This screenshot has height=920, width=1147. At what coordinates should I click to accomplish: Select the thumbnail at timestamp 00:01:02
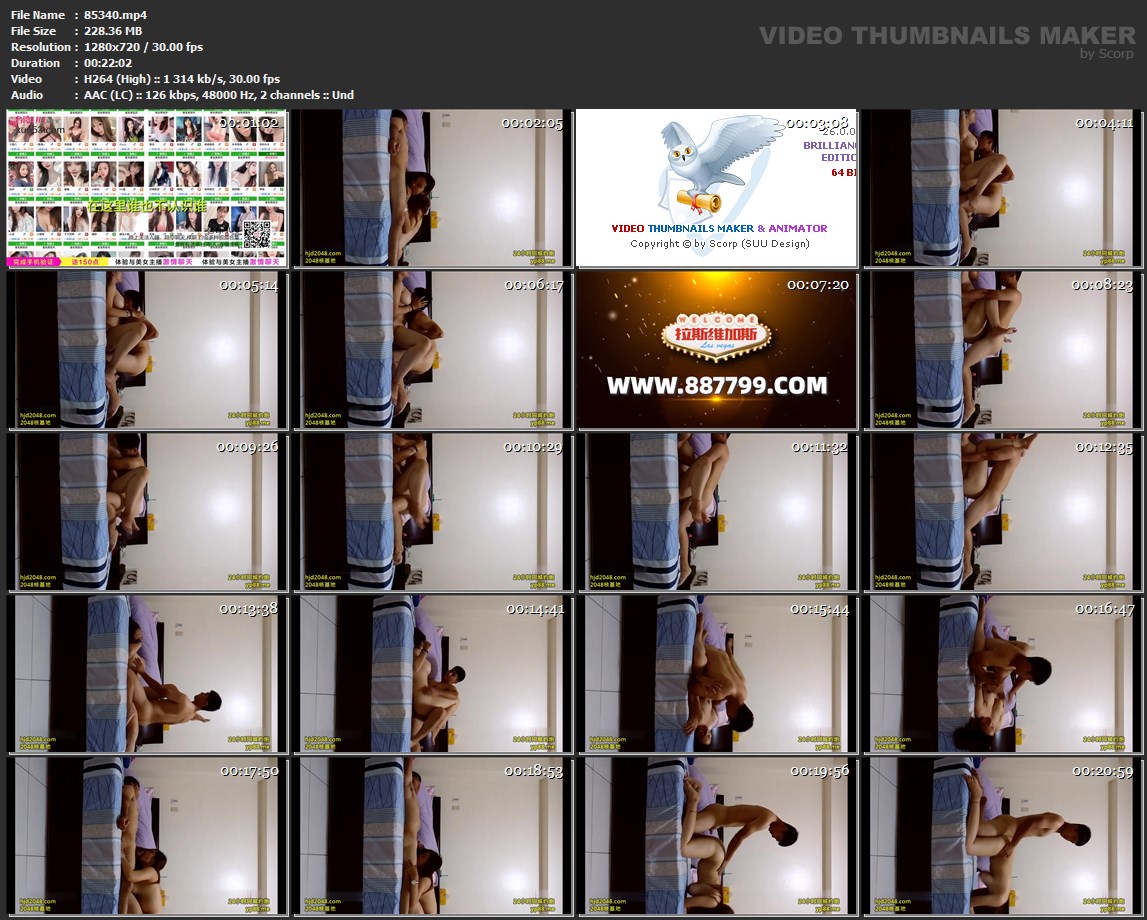(x=146, y=189)
